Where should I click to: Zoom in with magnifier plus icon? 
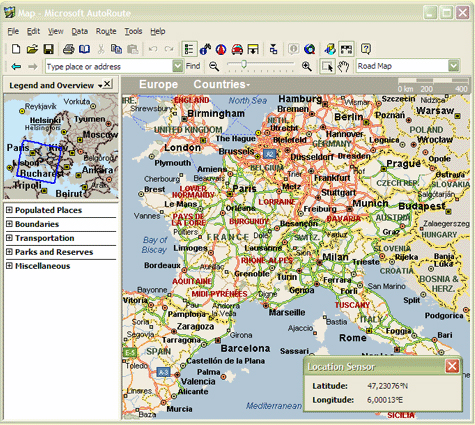coord(307,66)
